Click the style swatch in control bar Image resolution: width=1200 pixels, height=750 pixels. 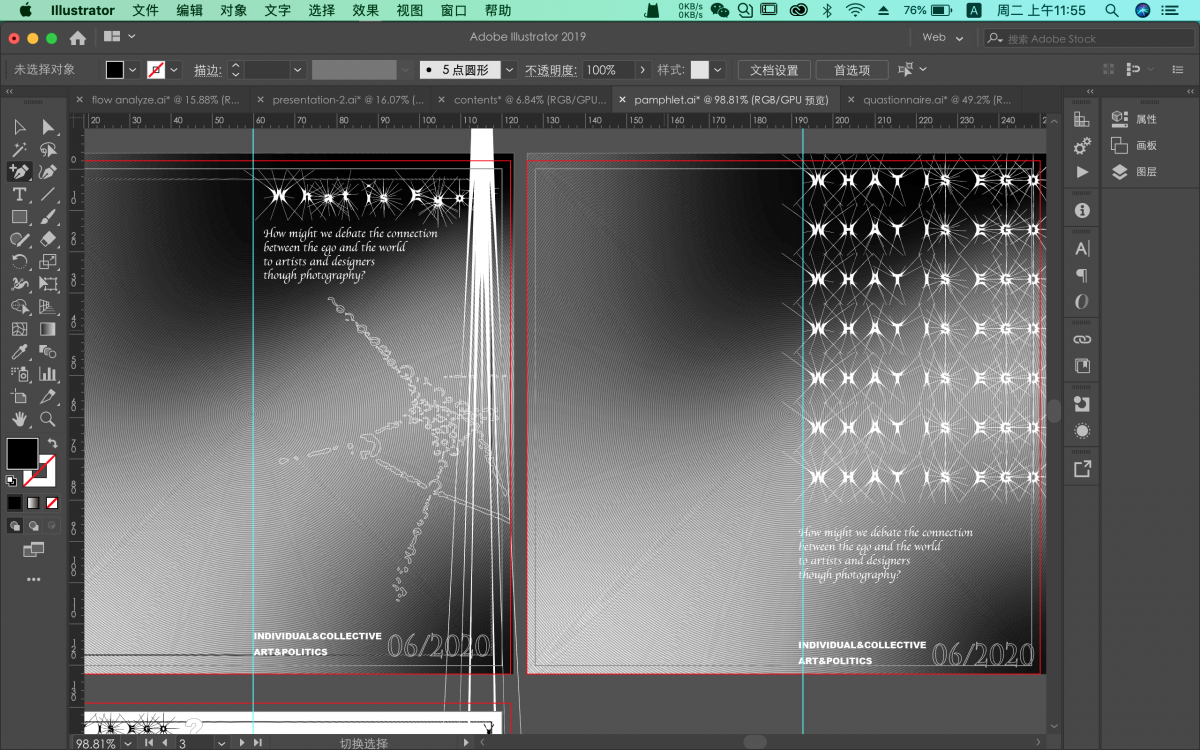click(x=699, y=70)
